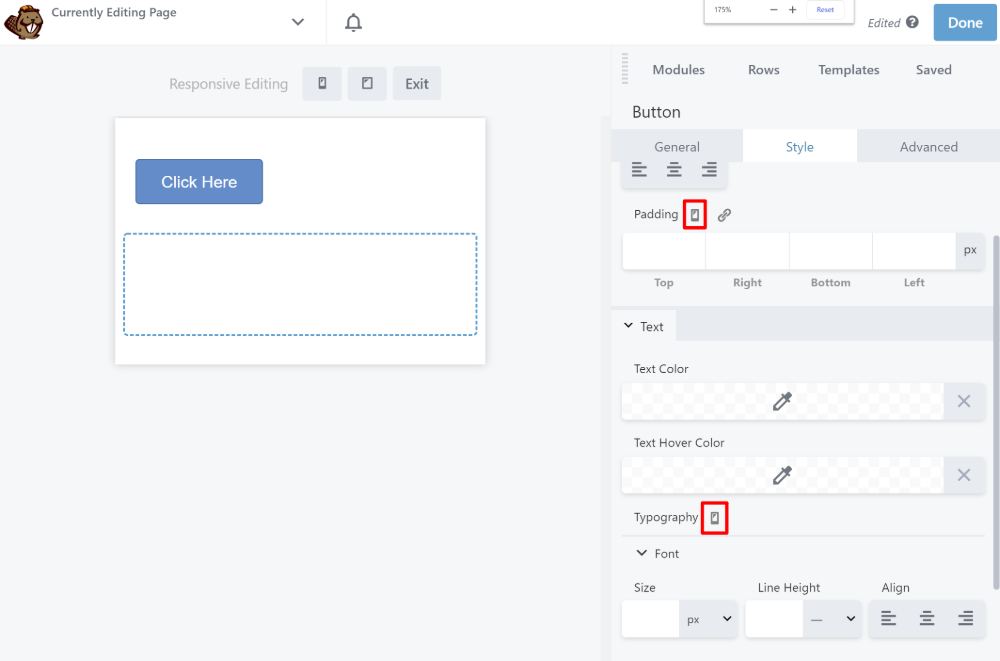Viewport: 1000px width, 661px height.
Task: Open the notifications bell
Action: tap(353, 22)
